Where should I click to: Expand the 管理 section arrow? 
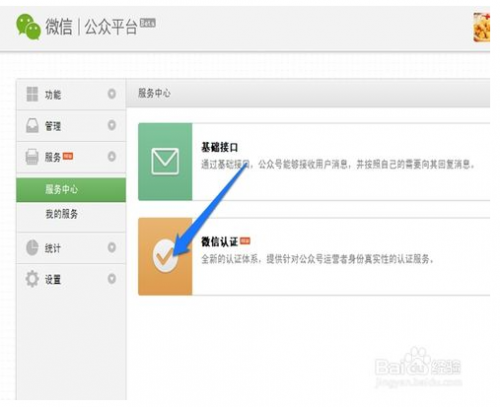112,125
